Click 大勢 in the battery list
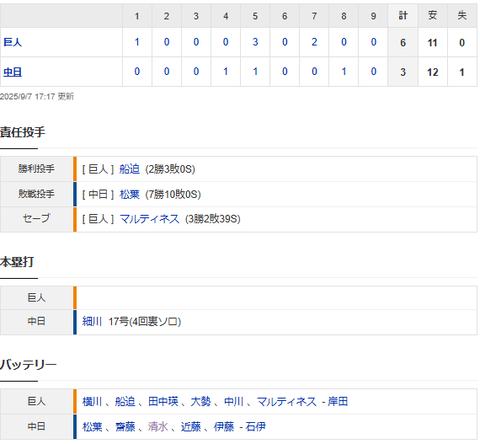 click(x=201, y=401)
